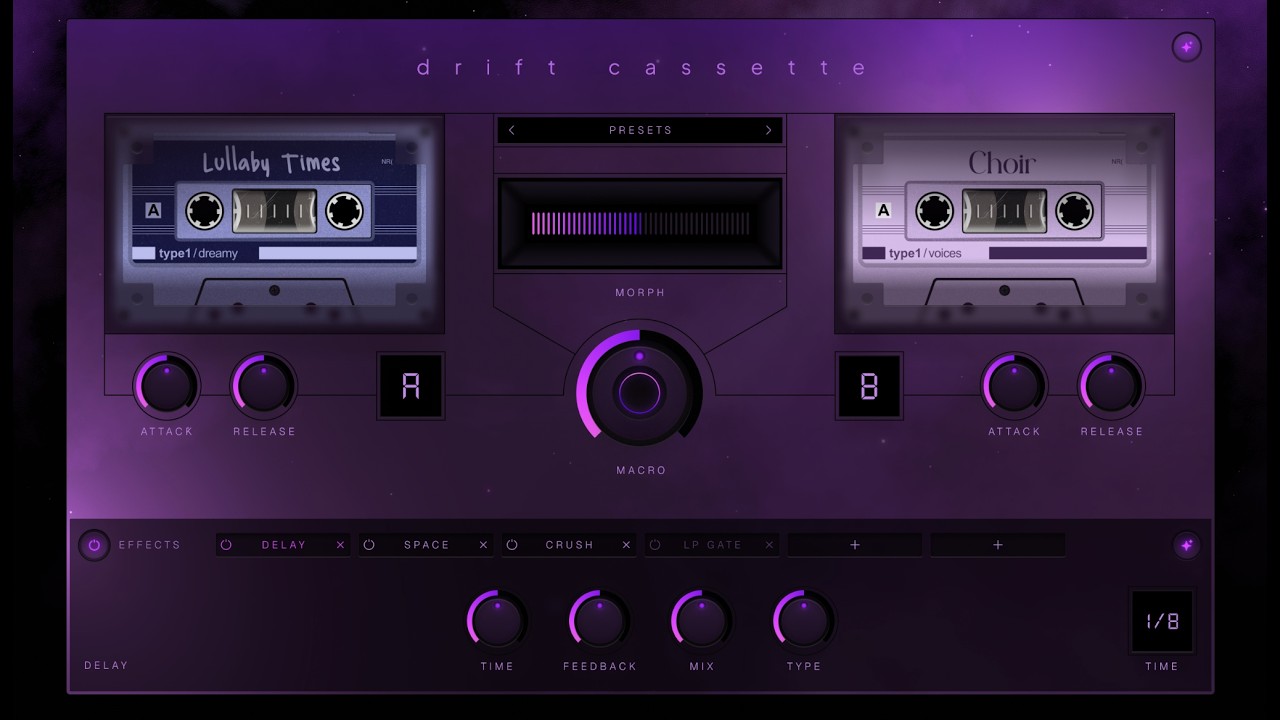Select the LP GATE effect tab

pos(712,545)
